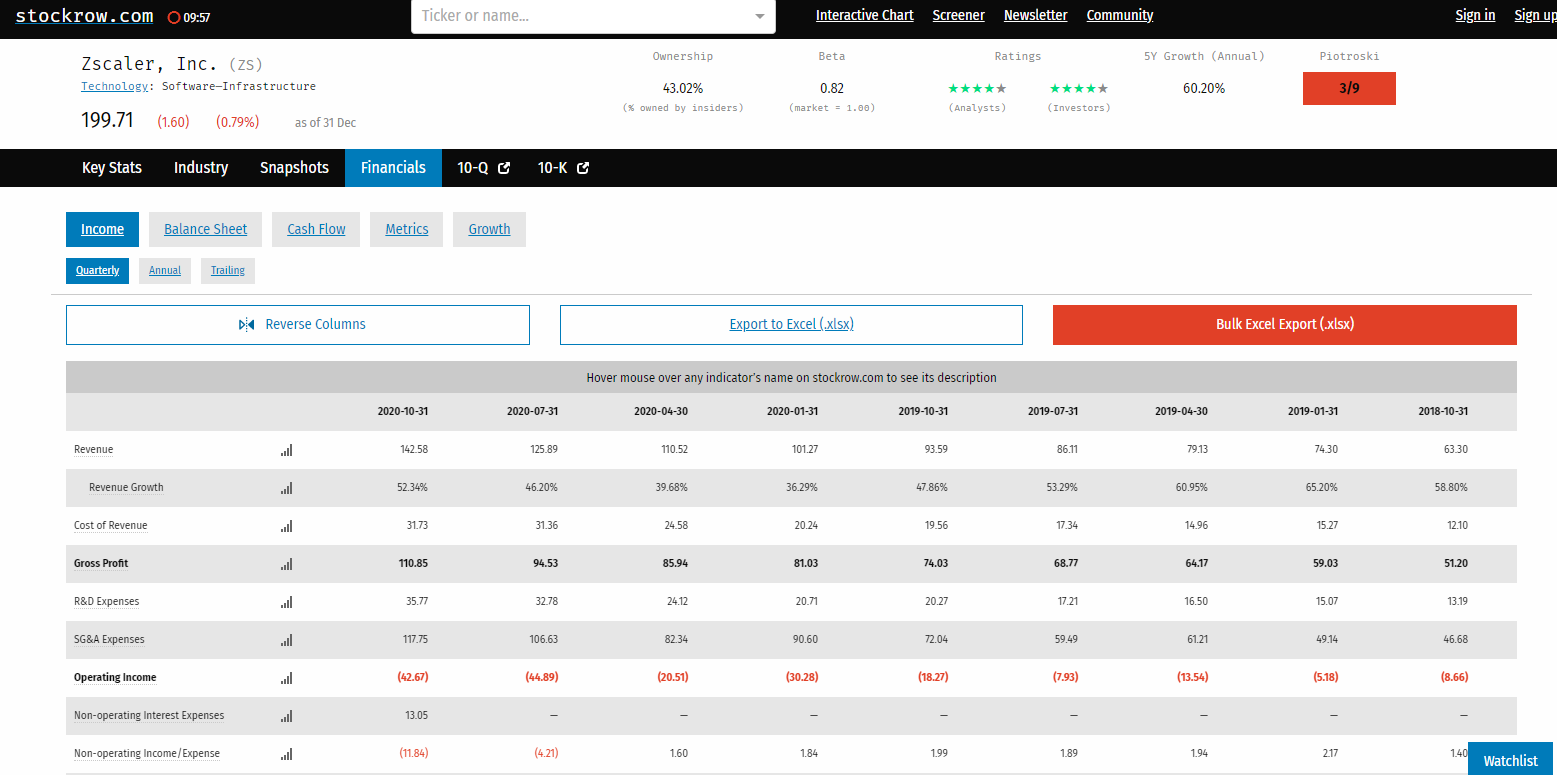
Task: Click Reverse Columns button
Action: [x=298, y=325]
